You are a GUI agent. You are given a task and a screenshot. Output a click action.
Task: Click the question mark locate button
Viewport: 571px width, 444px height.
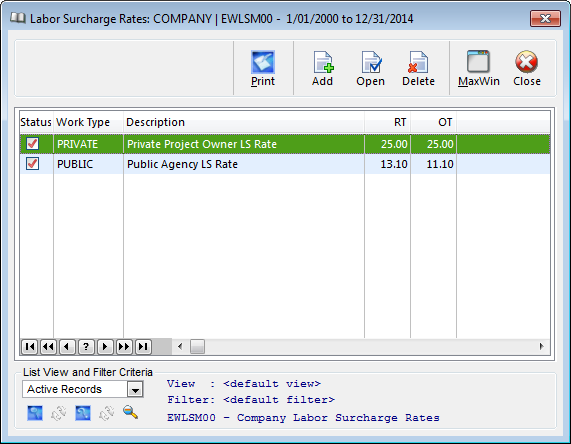tap(86, 346)
